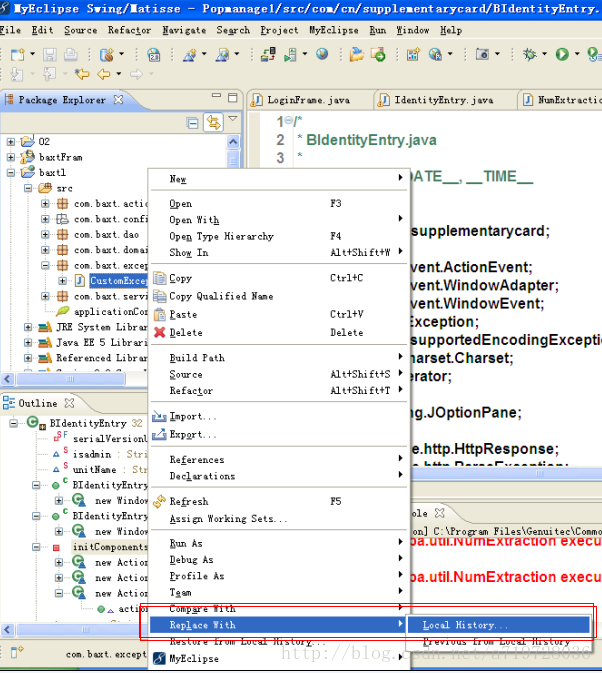This screenshot has height=673, width=602.
Task: Click the deploy server toolbar icon
Action: tap(268, 54)
